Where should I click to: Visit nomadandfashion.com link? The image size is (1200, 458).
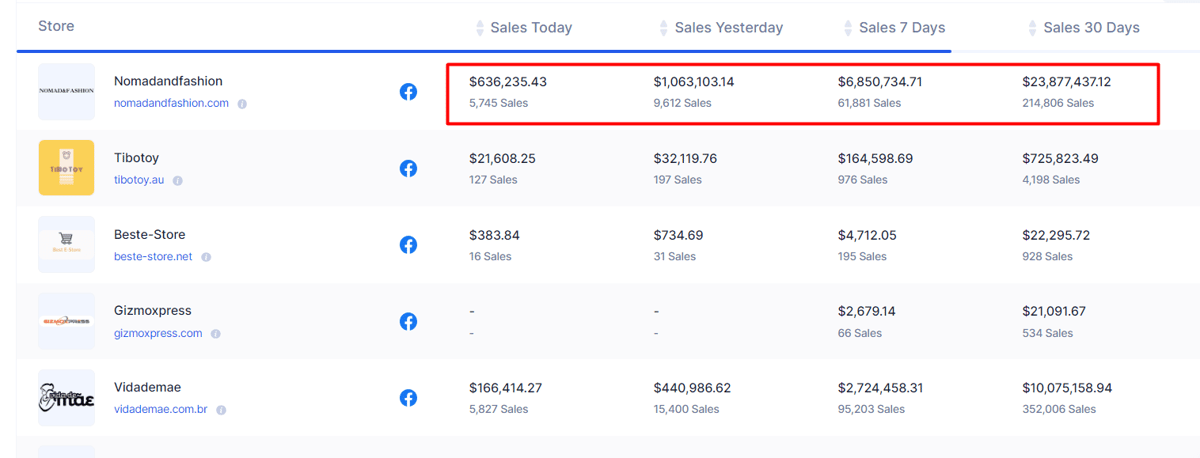pos(171,103)
